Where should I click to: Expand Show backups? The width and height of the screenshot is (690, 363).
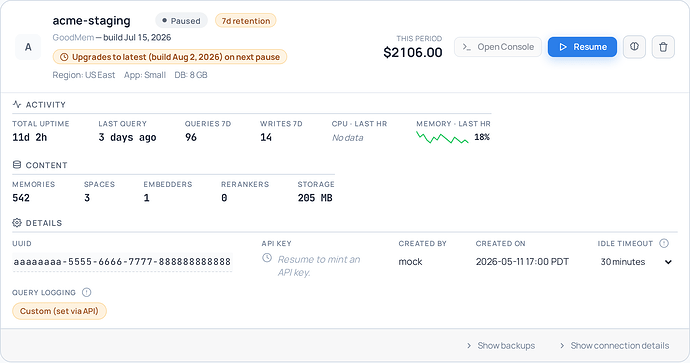click(501, 345)
